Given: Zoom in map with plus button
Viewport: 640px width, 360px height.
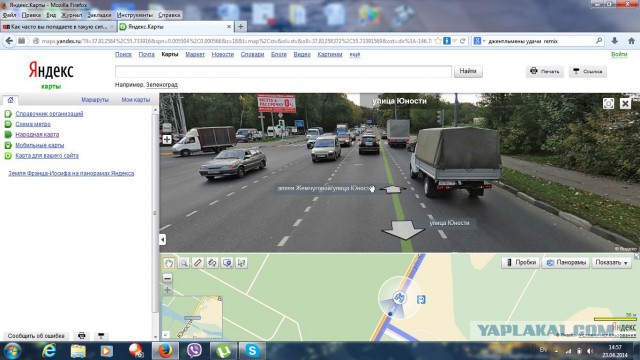Looking at the screenshot, I should coord(167,290).
